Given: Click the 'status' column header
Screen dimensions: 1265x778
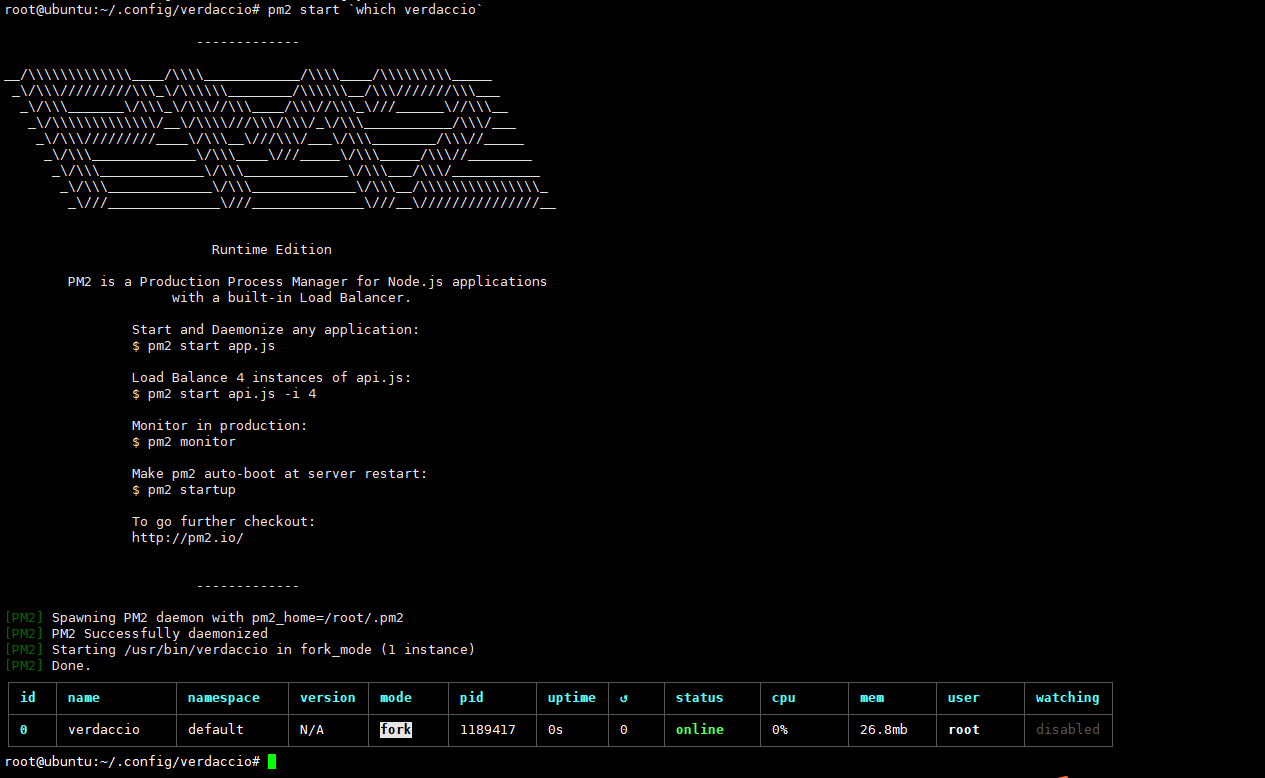Looking at the screenshot, I should coord(700,698).
